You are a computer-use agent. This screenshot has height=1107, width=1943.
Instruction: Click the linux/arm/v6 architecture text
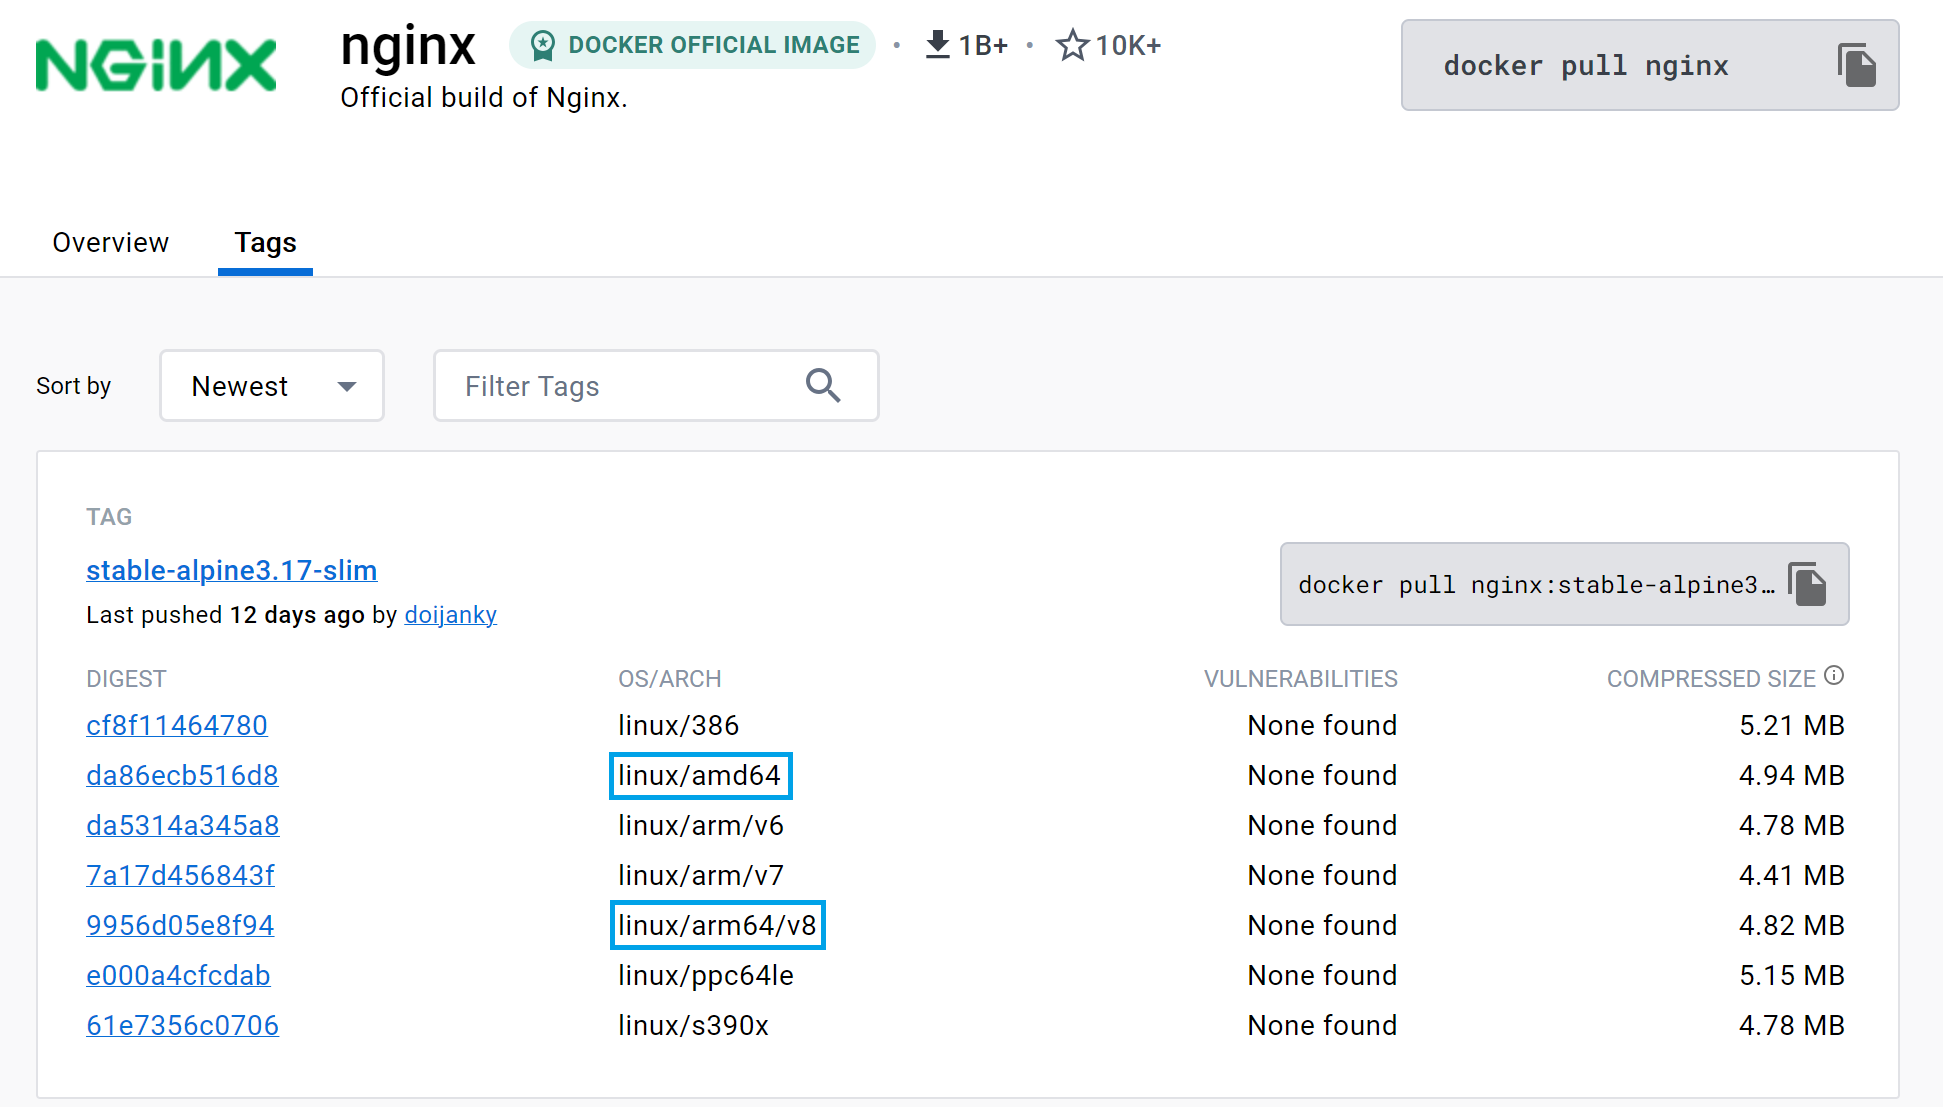tap(701, 825)
